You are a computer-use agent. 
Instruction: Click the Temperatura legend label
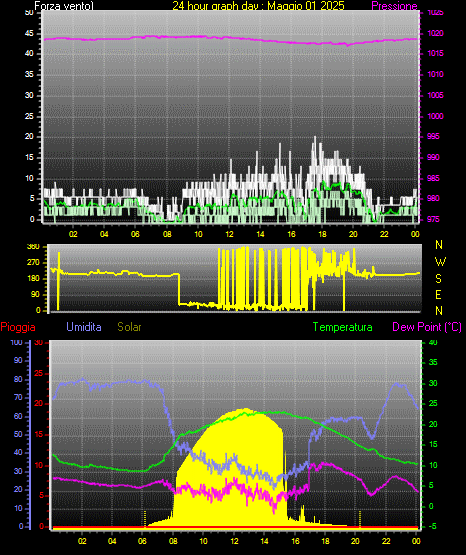343,327
